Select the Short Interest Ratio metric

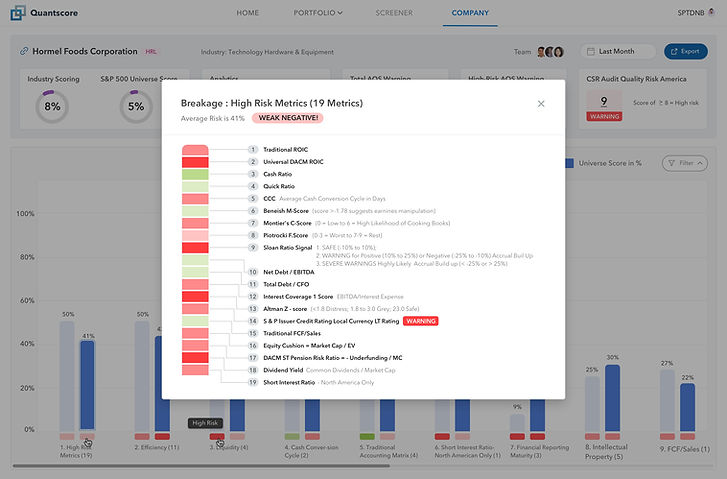tap(289, 383)
